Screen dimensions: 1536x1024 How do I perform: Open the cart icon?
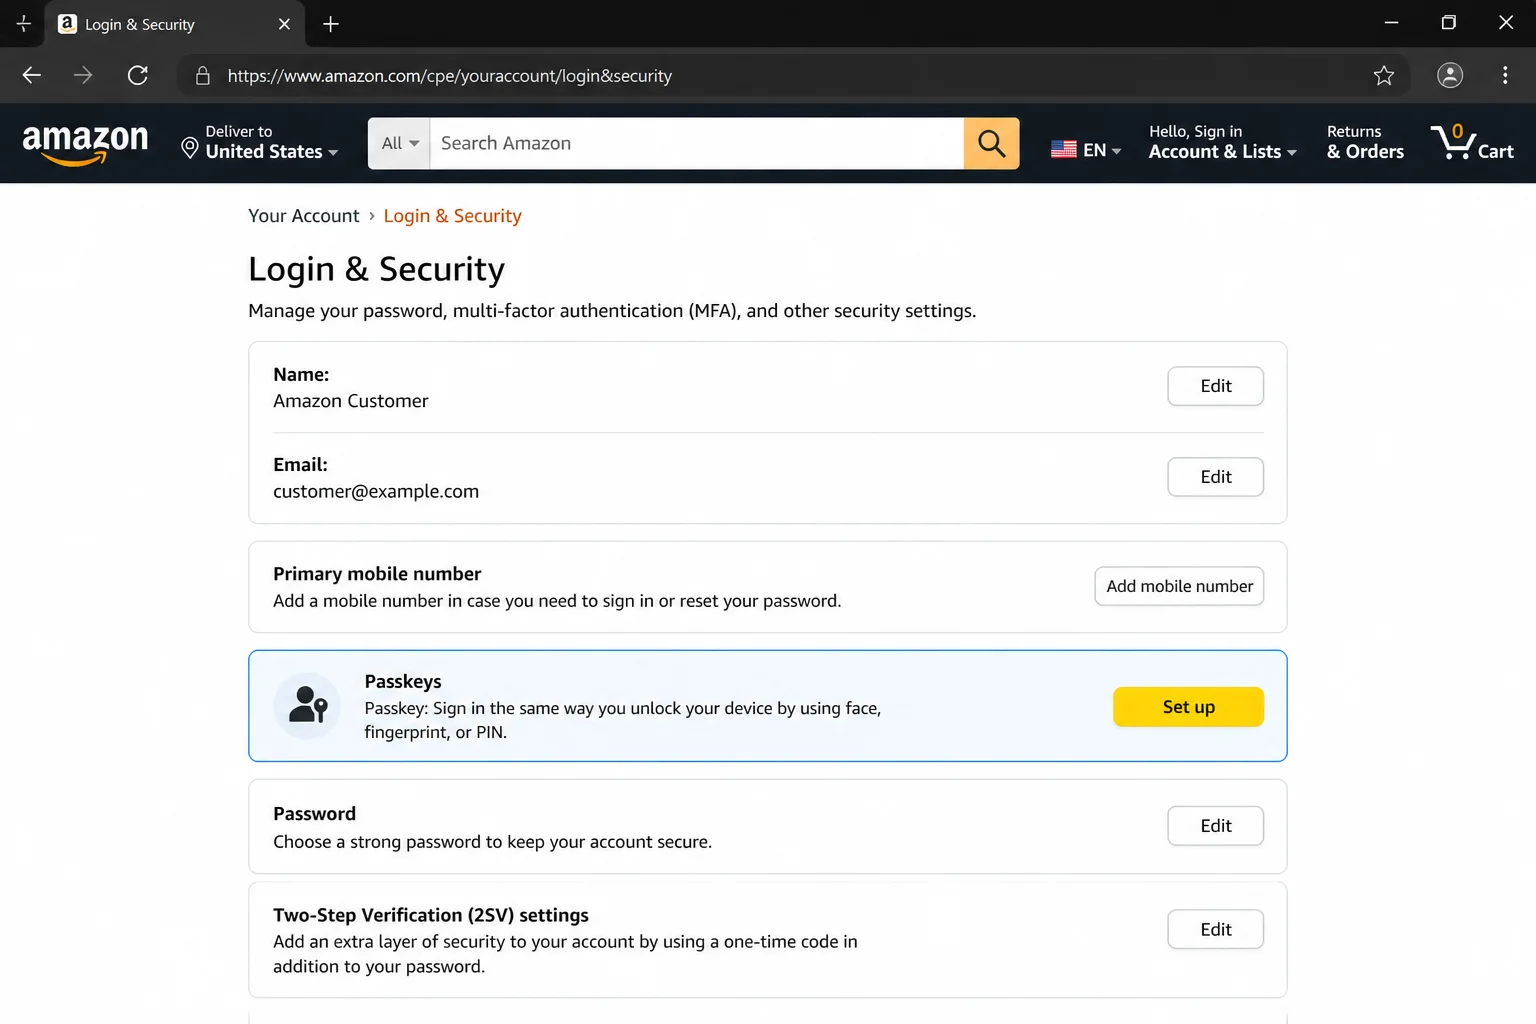(x=1472, y=142)
